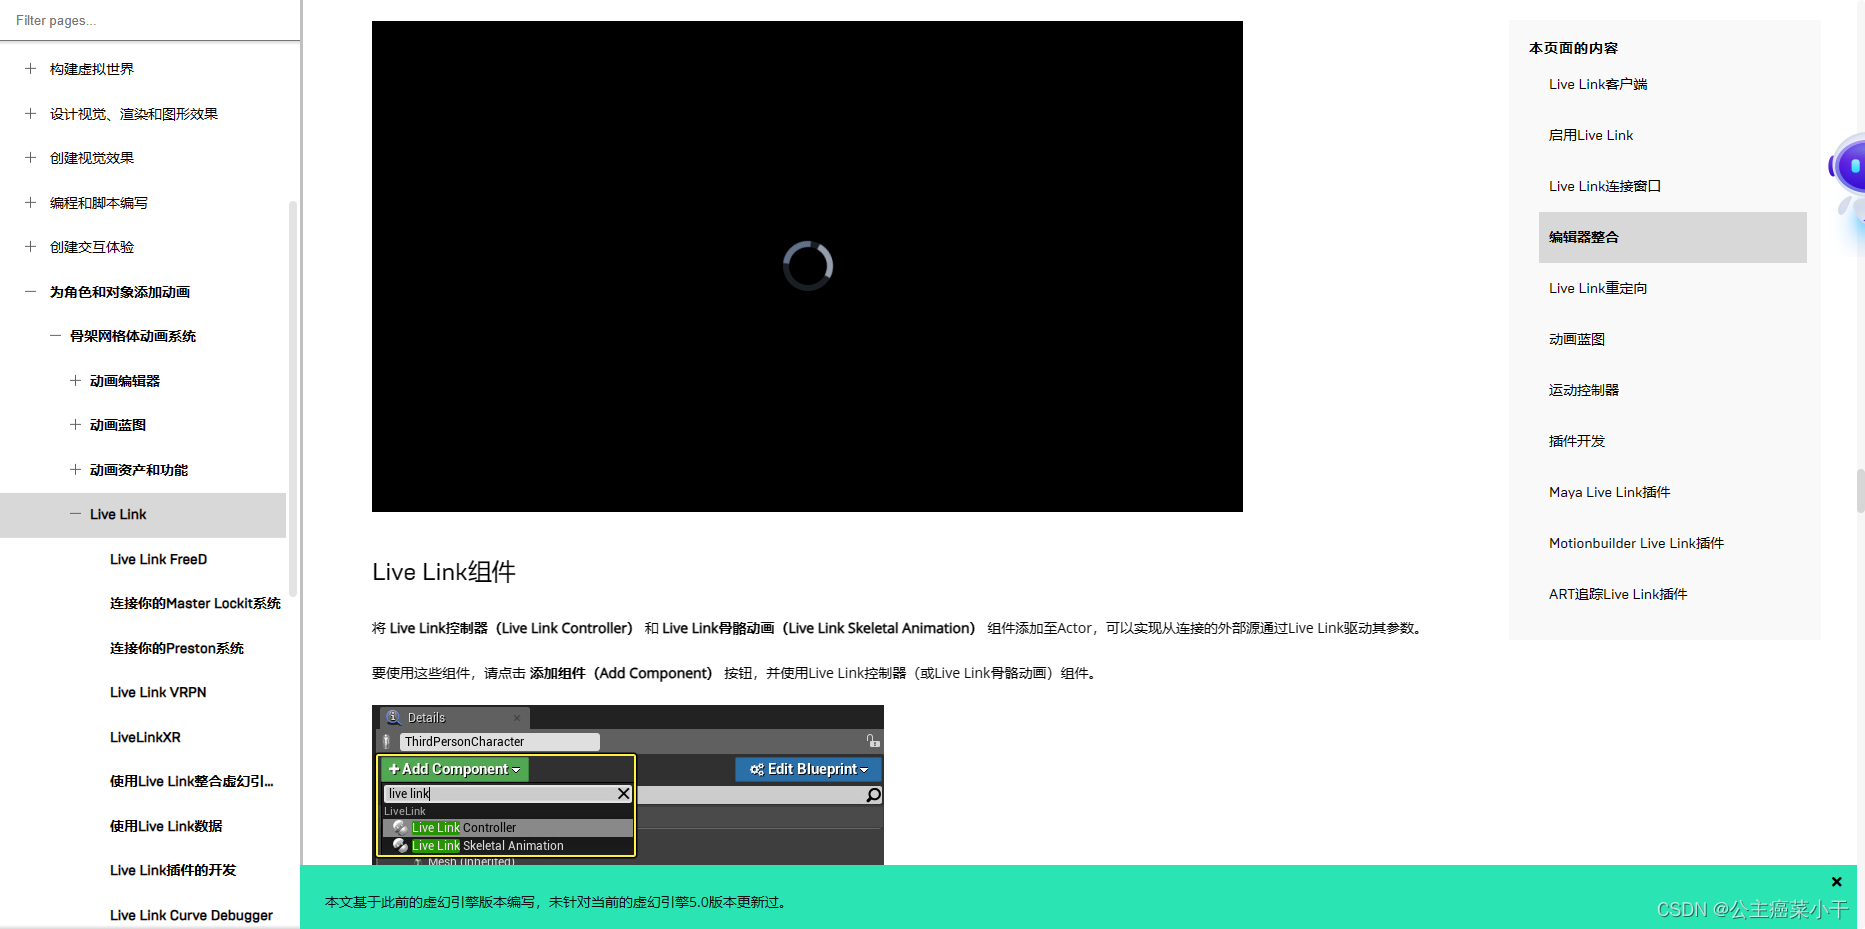Screen dimensions: 1865x929
Task: Jump to Live Link连接窗口 section
Action: click(x=1605, y=186)
